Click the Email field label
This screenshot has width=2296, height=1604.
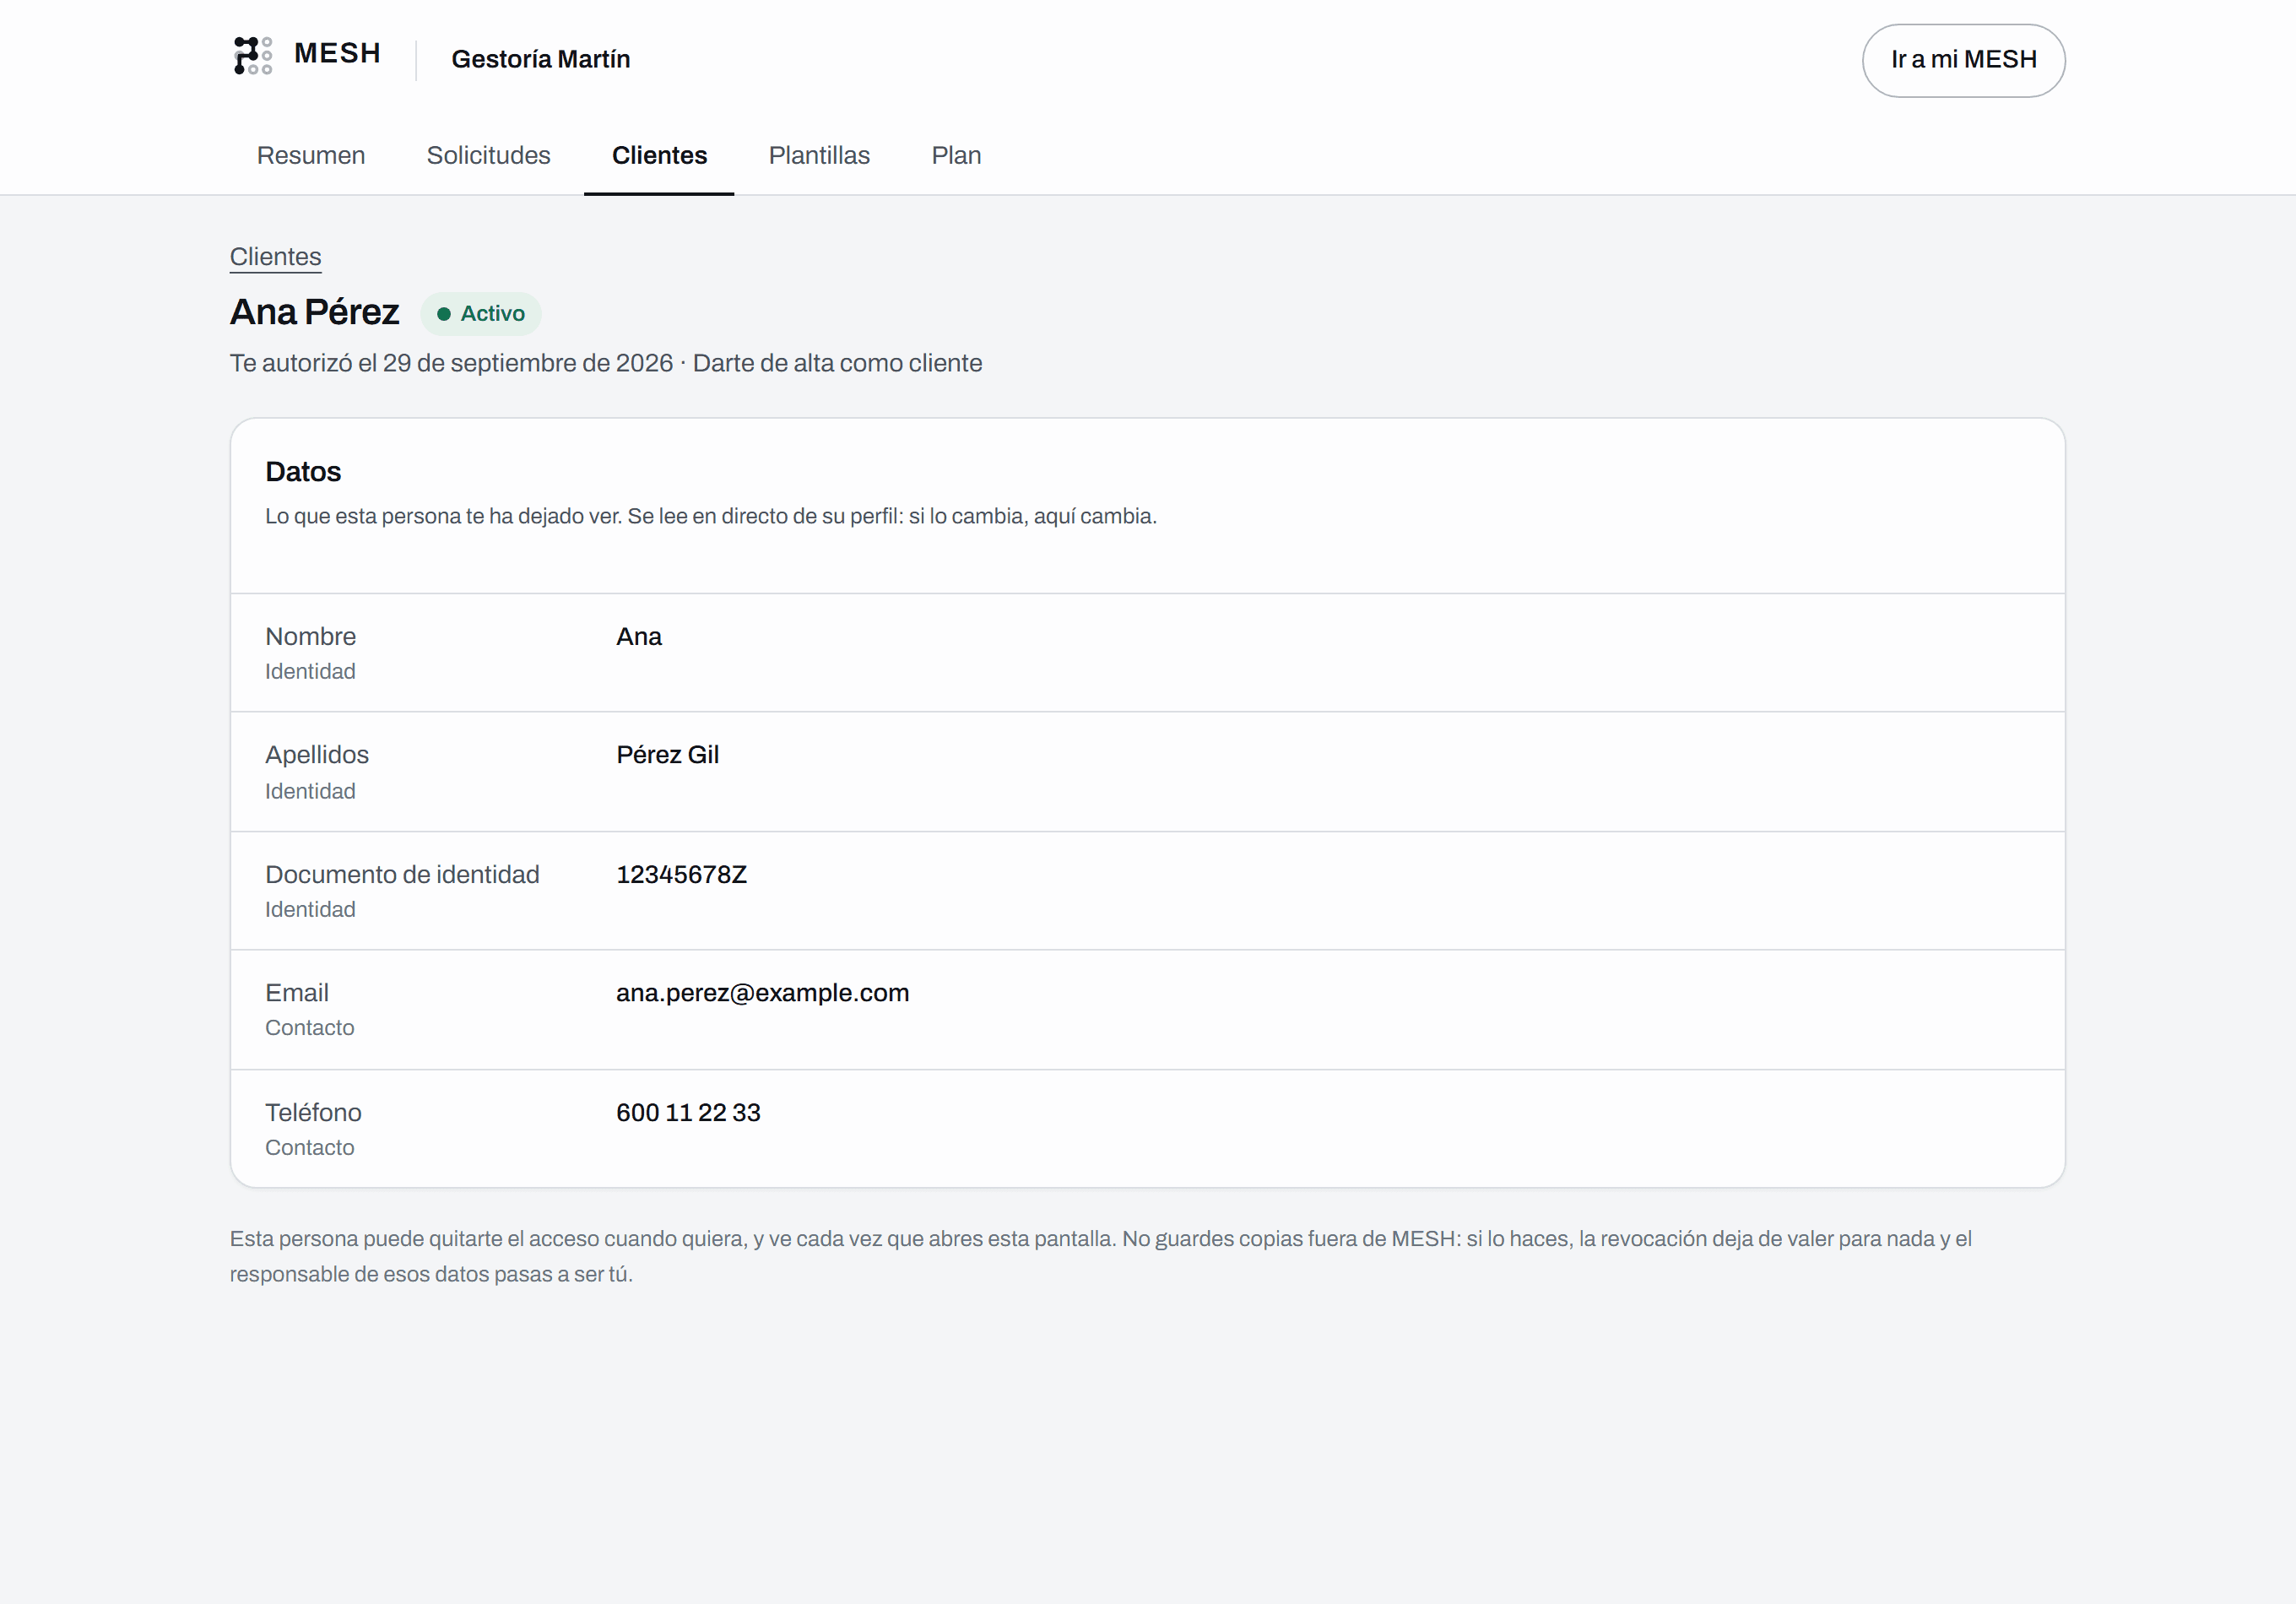297,993
